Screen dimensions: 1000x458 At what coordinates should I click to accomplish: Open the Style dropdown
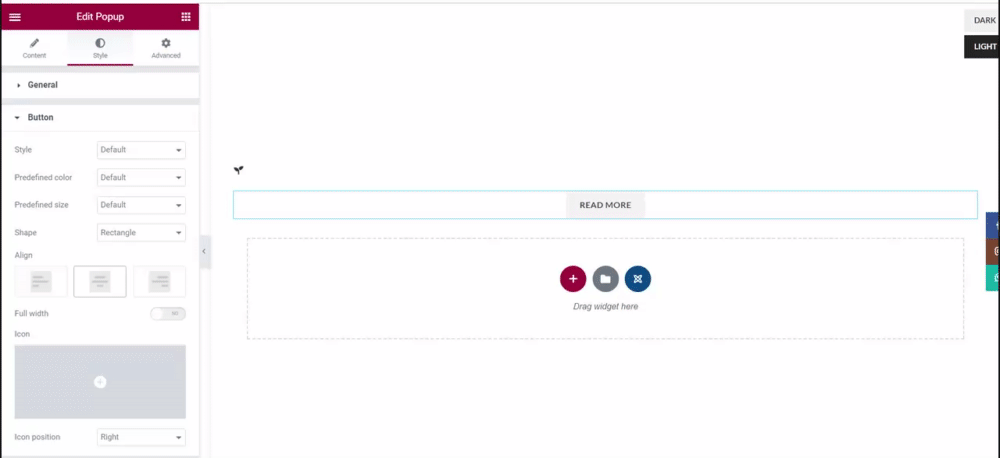141,150
